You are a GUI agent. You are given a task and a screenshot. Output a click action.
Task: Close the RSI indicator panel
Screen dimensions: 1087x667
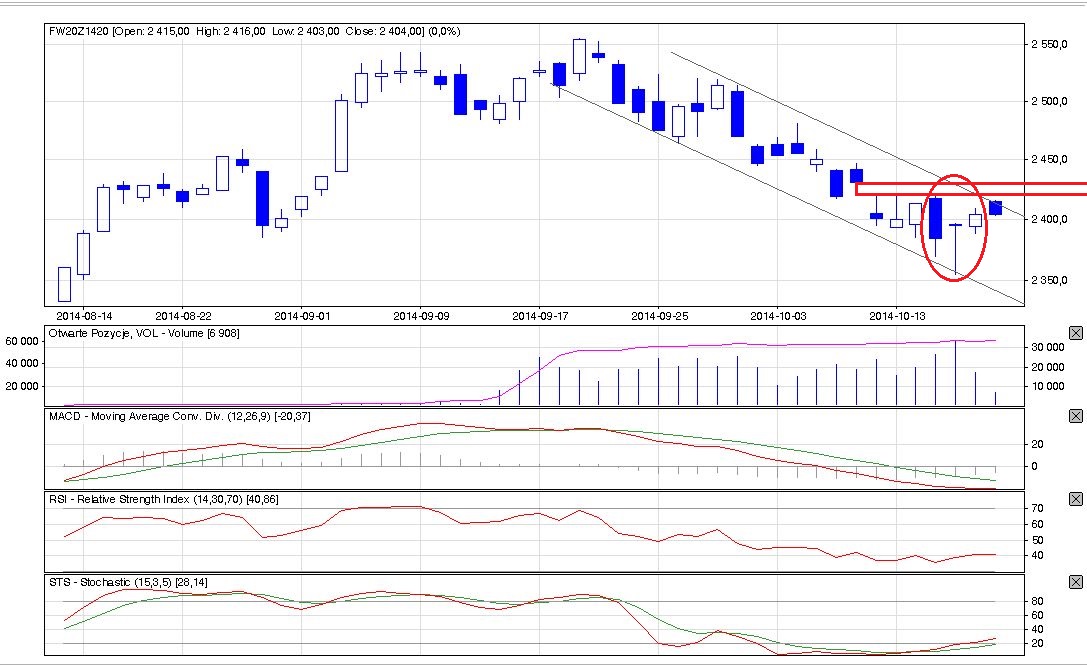[1075, 499]
